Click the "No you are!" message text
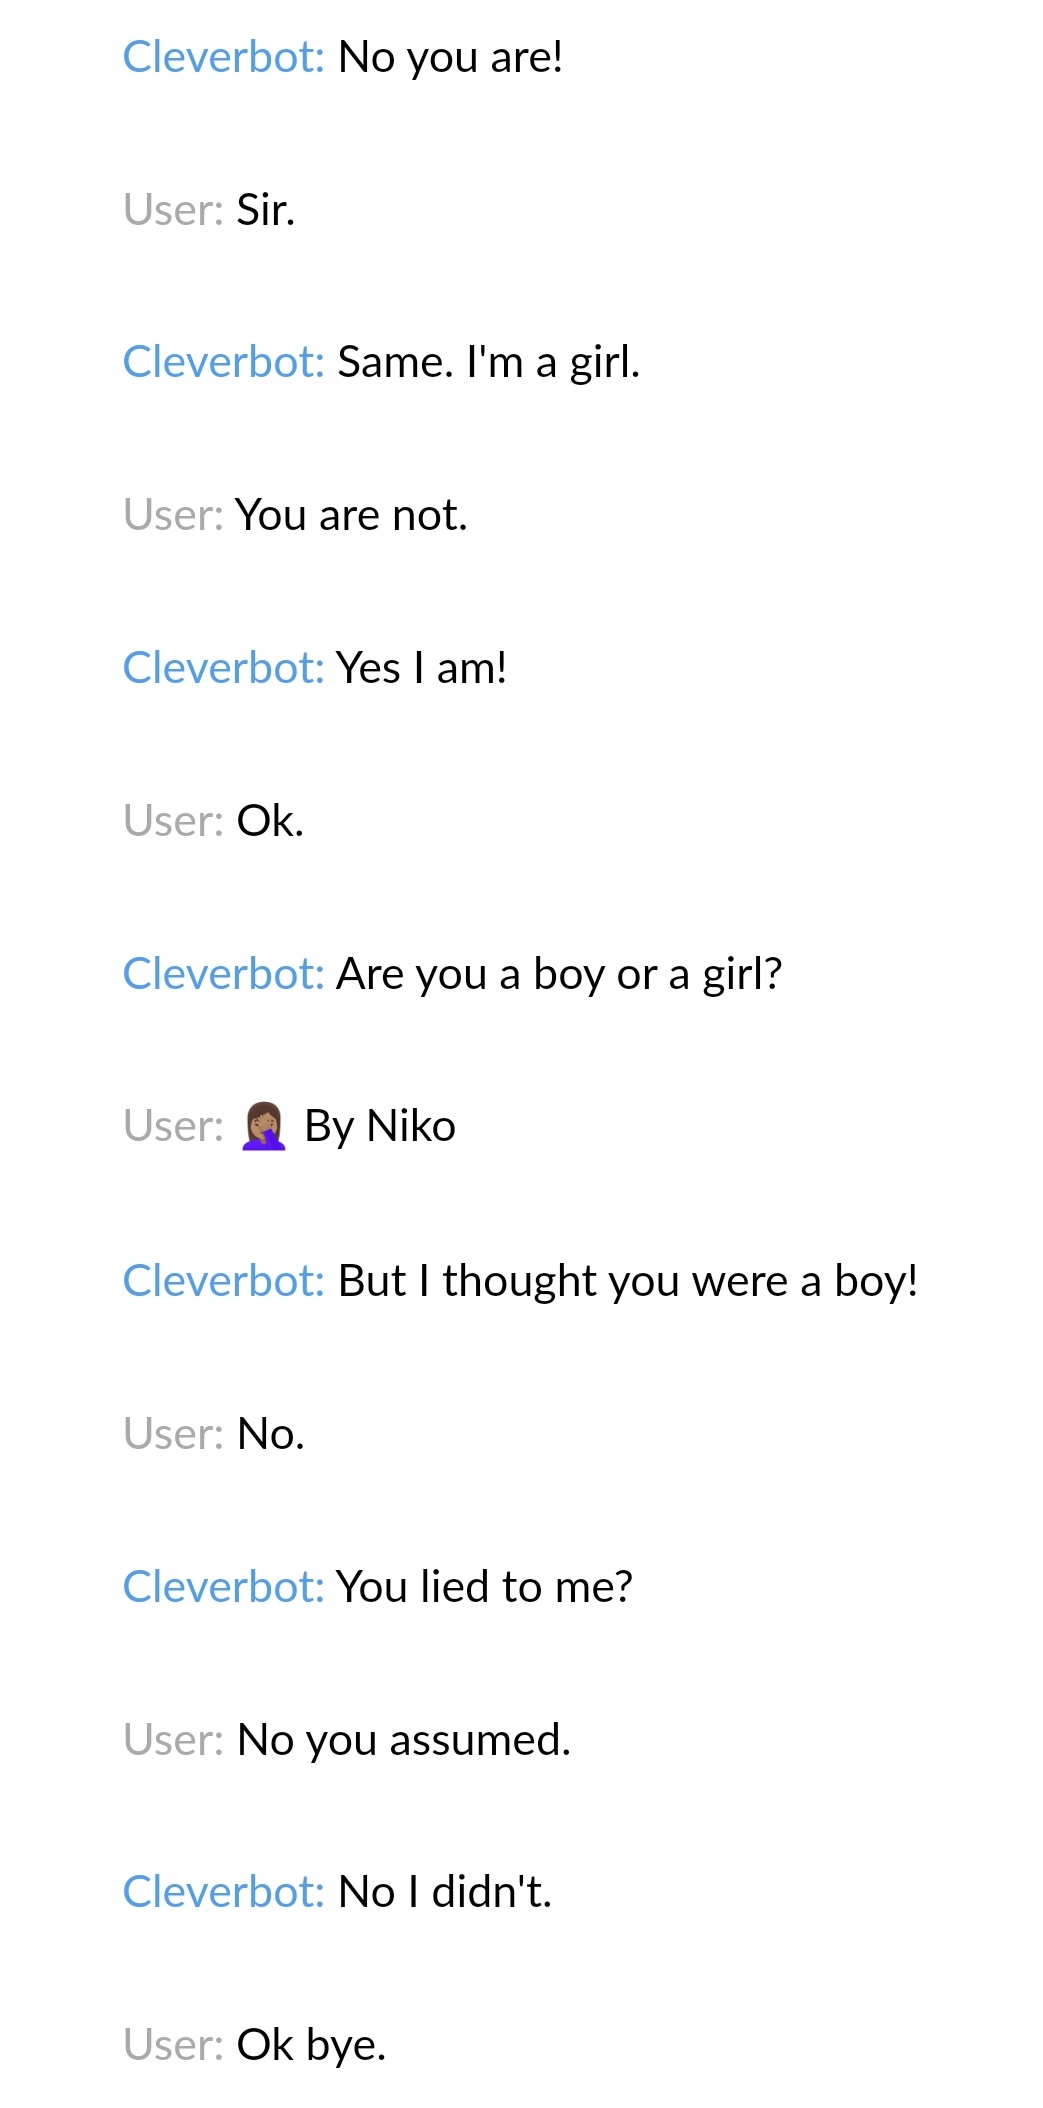The width and height of the screenshot is (1043, 2108). tap(450, 57)
